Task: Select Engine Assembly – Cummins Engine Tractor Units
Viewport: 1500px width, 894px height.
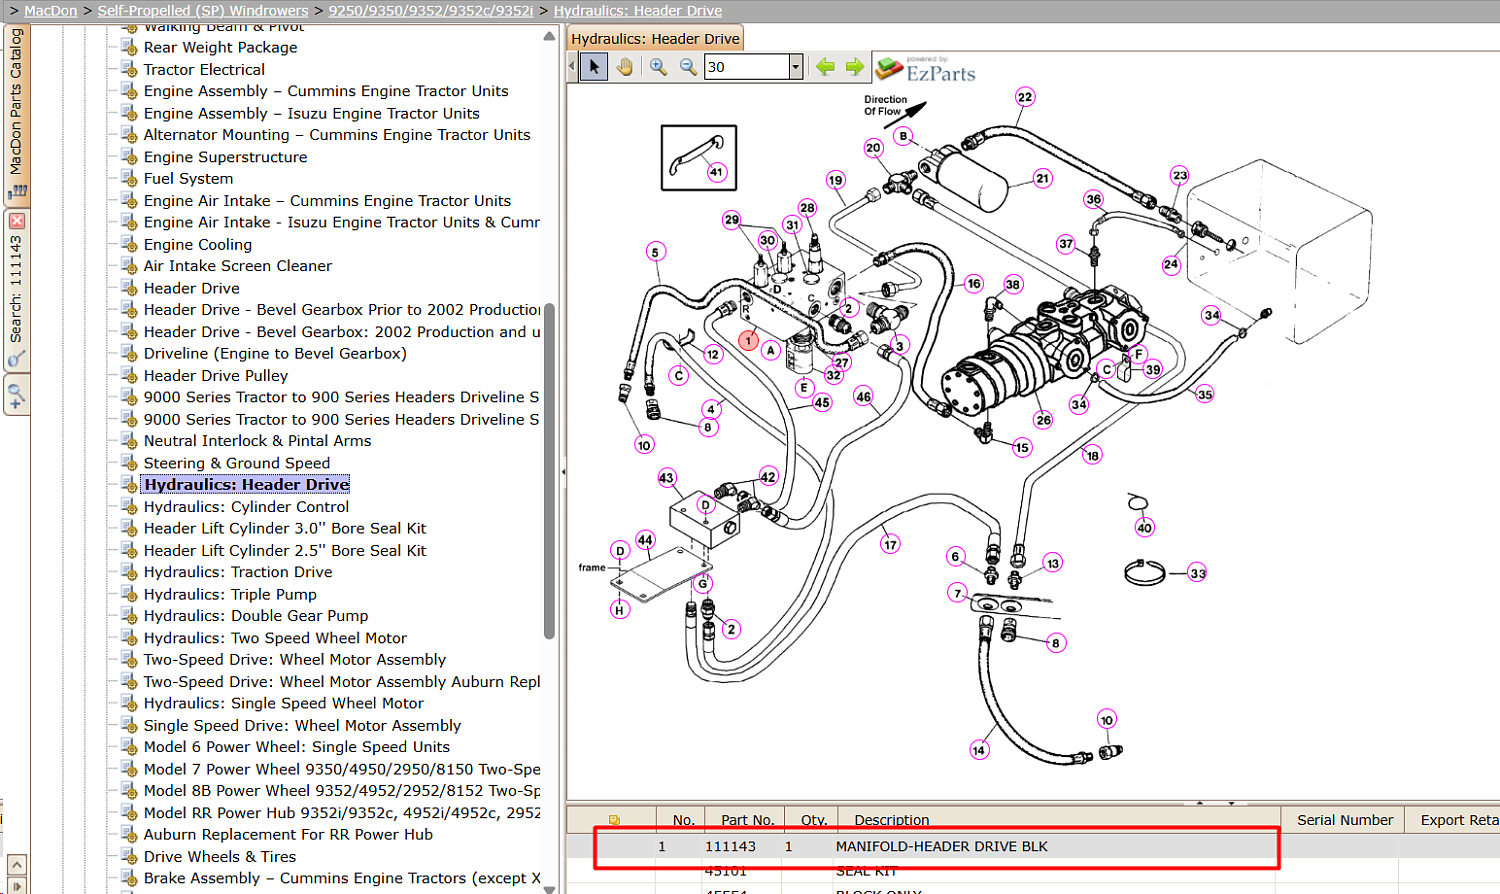Action: coord(326,91)
